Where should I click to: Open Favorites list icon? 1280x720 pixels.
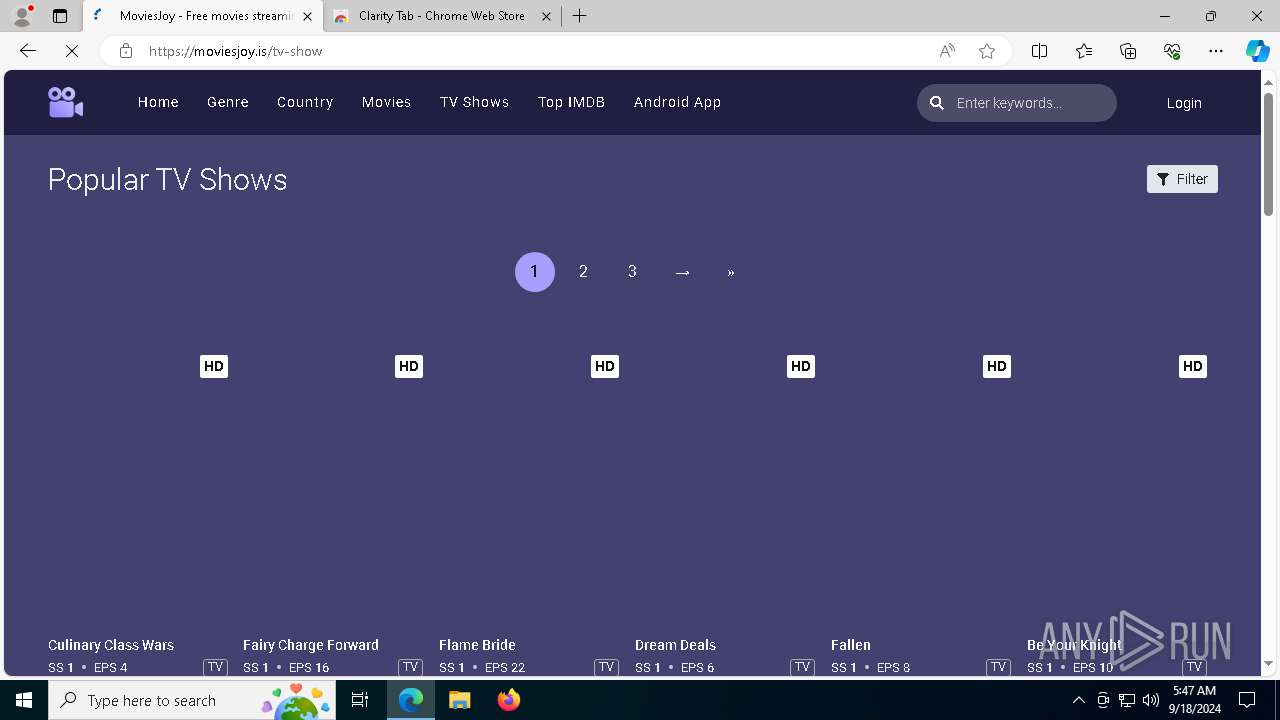[x=1084, y=51]
